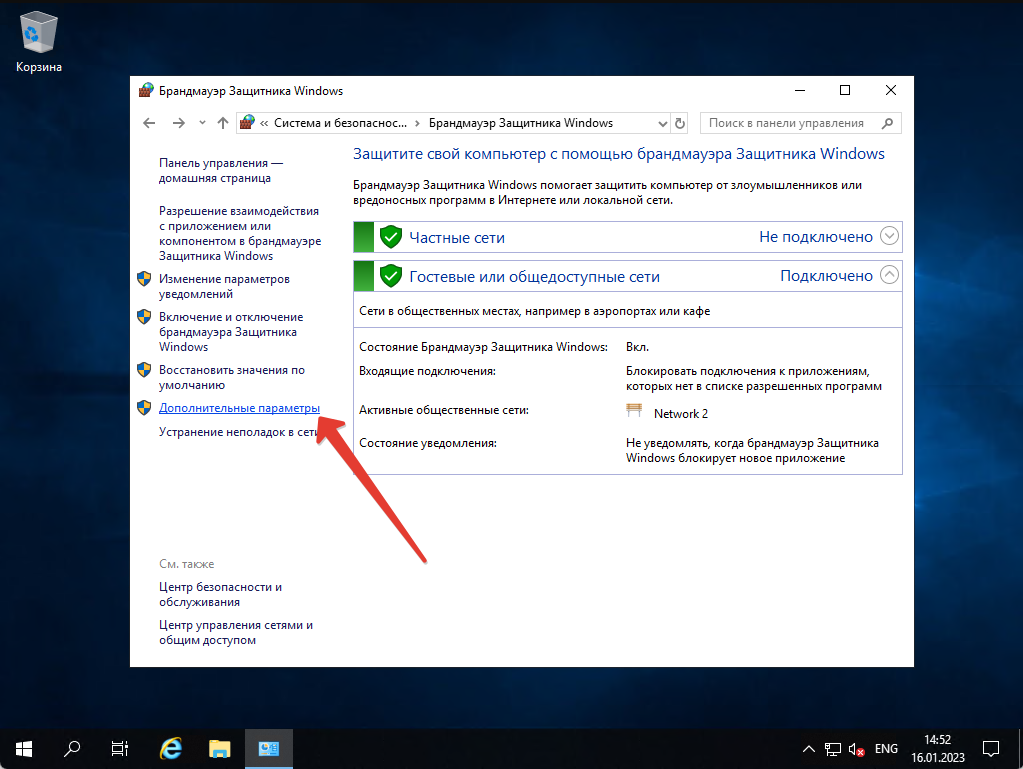1023x769 pixels.
Task: Switch input language via 'ENG'
Action: 886,749
